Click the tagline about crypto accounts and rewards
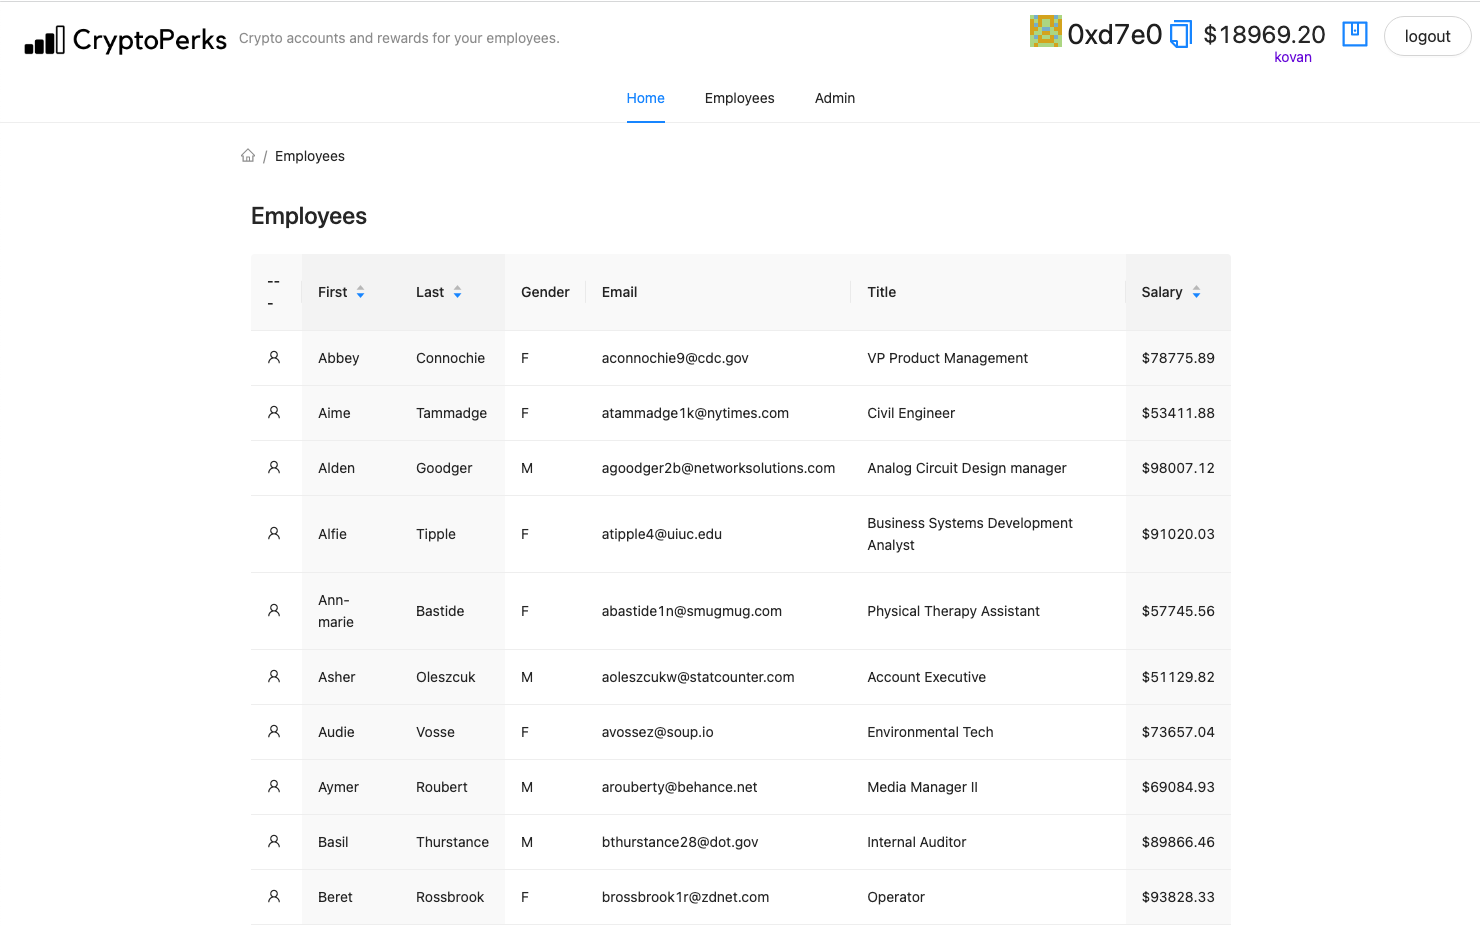The width and height of the screenshot is (1480, 931). pyautogui.click(x=399, y=38)
